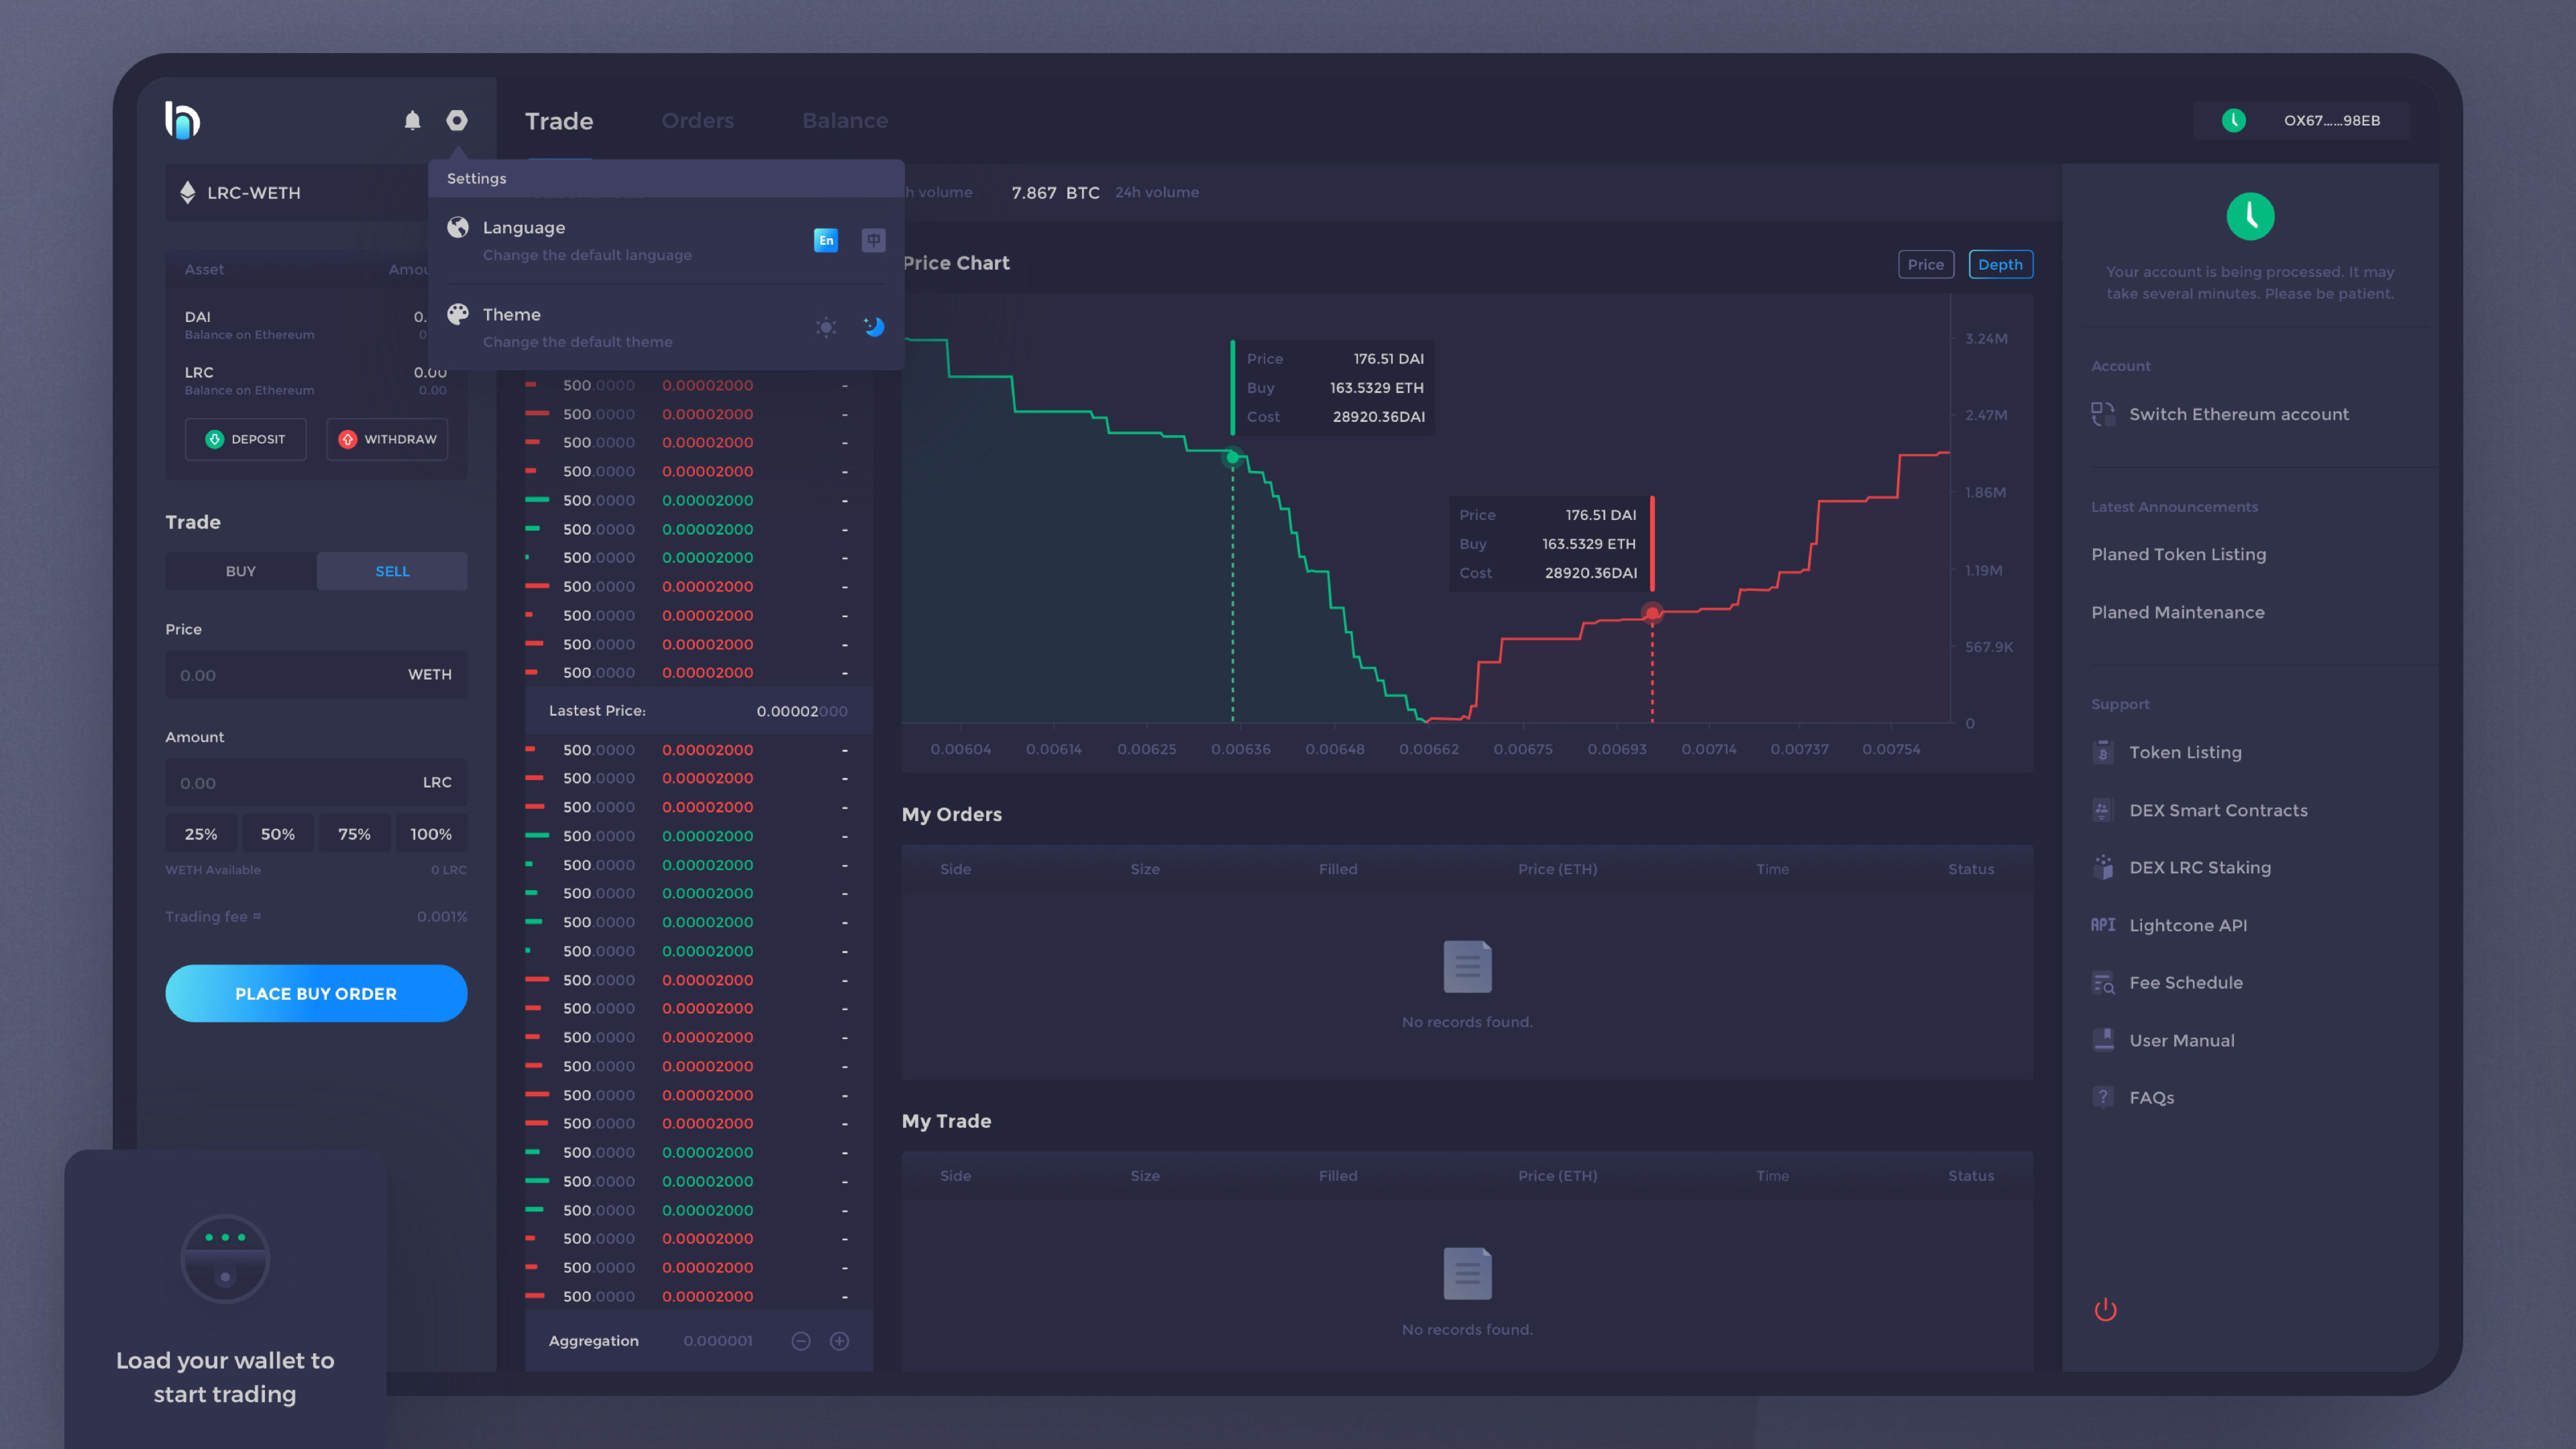Open DEX Smart Contracts link
This screenshot has width=2576, height=1449.
click(x=2218, y=810)
